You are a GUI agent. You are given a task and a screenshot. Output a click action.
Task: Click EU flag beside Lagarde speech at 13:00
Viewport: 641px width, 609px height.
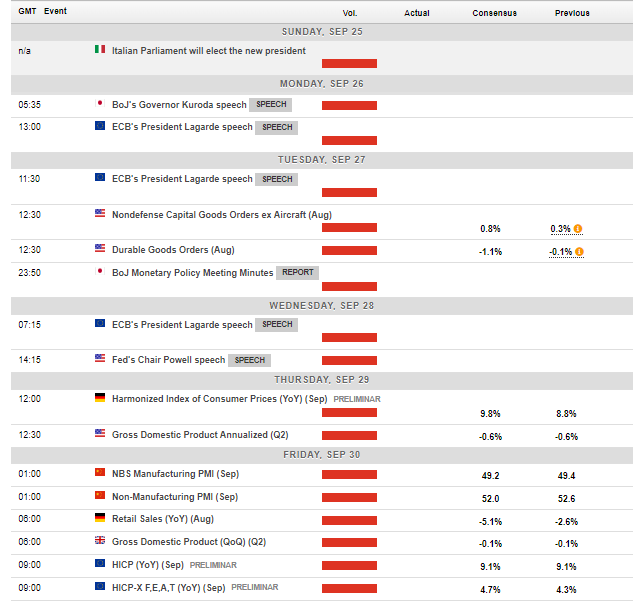click(100, 125)
